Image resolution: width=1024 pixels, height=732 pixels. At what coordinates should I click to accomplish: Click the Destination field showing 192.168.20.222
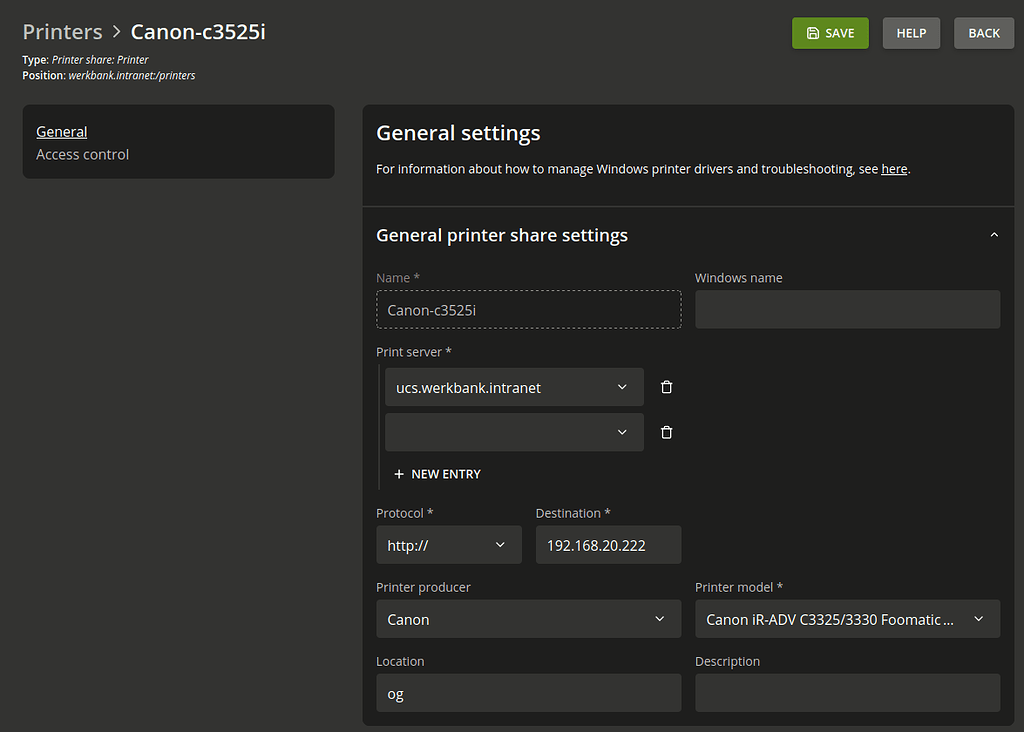(608, 544)
